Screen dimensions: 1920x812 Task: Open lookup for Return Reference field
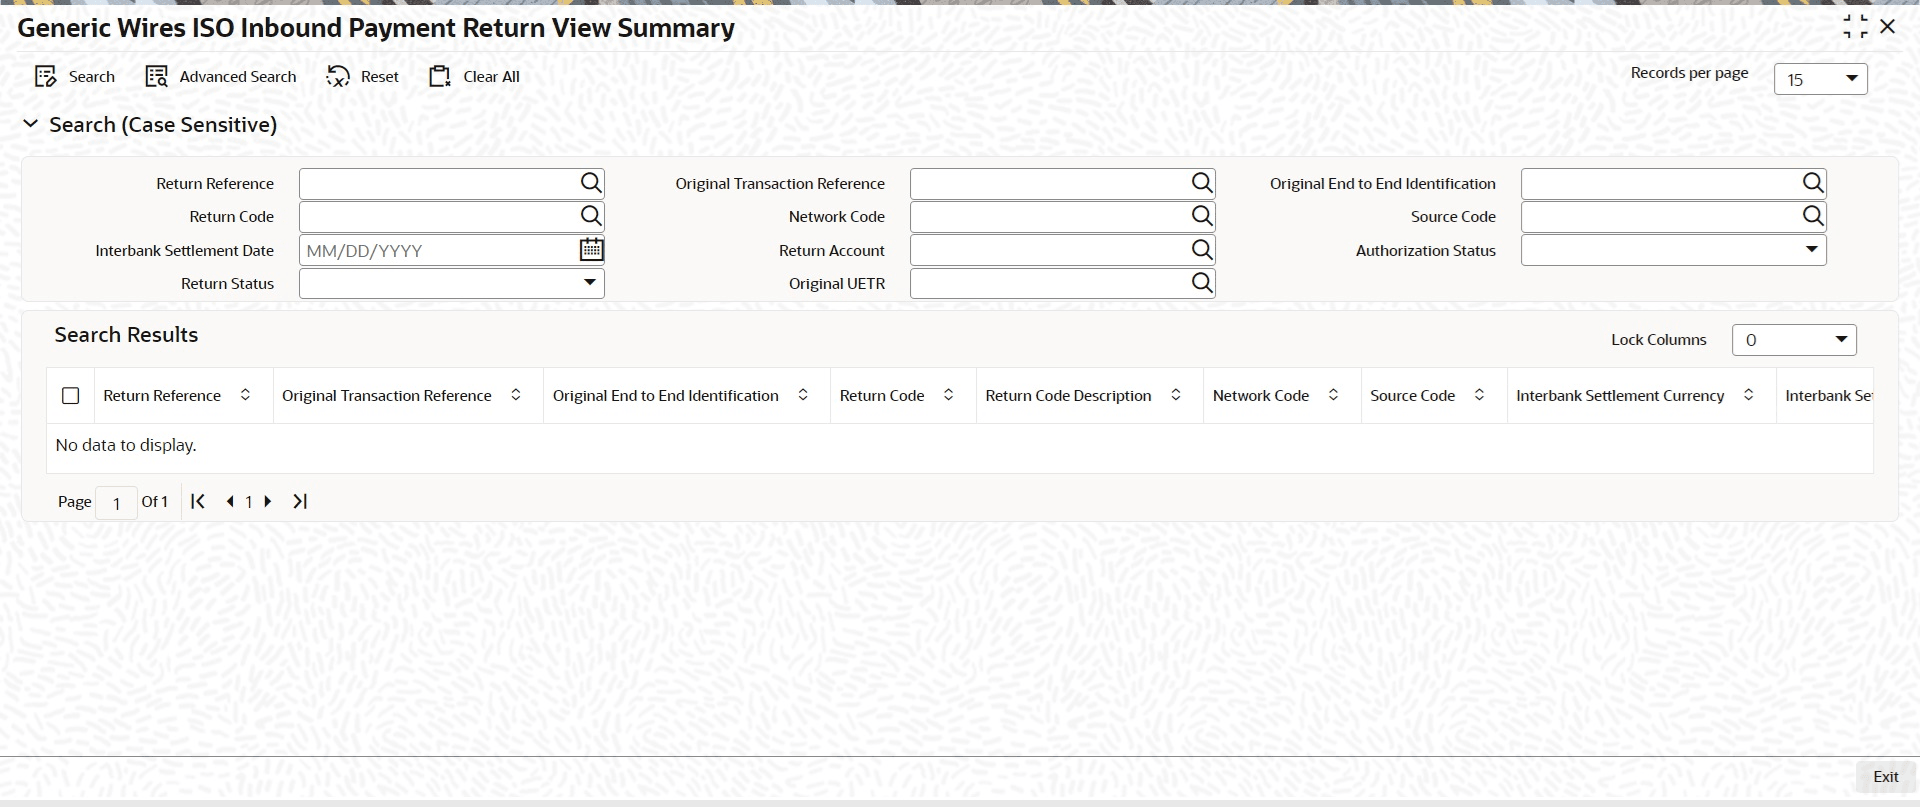(591, 183)
